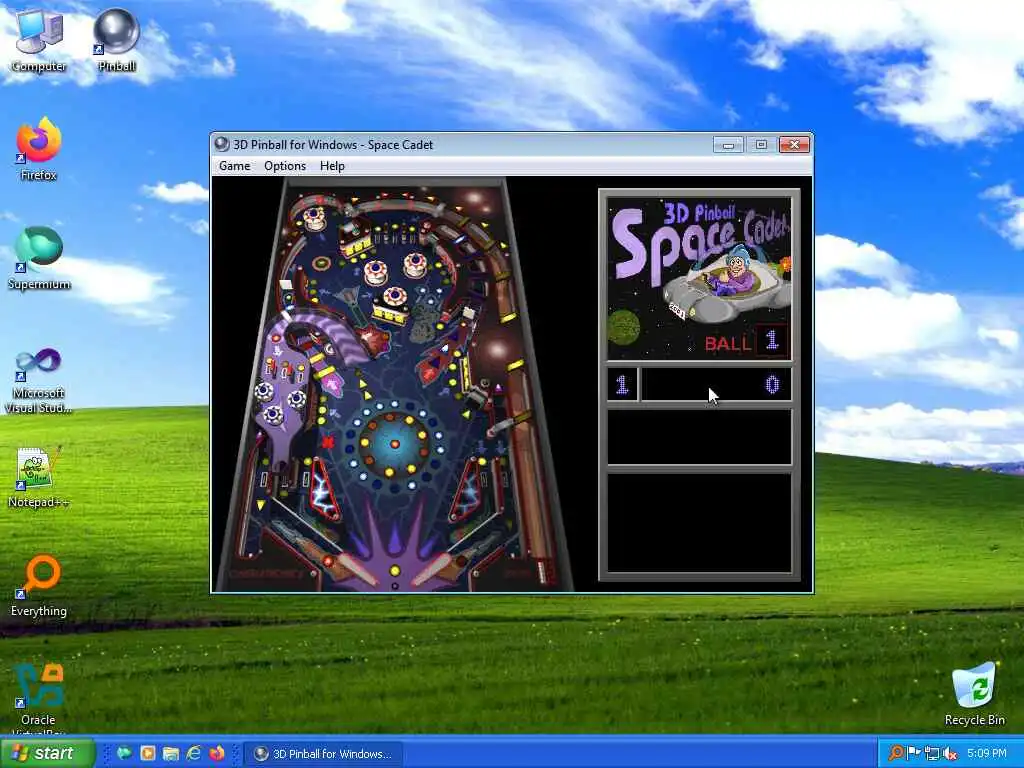The image size is (1024, 768).
Task: Close the 3D Pinball window
Action: 794,144
